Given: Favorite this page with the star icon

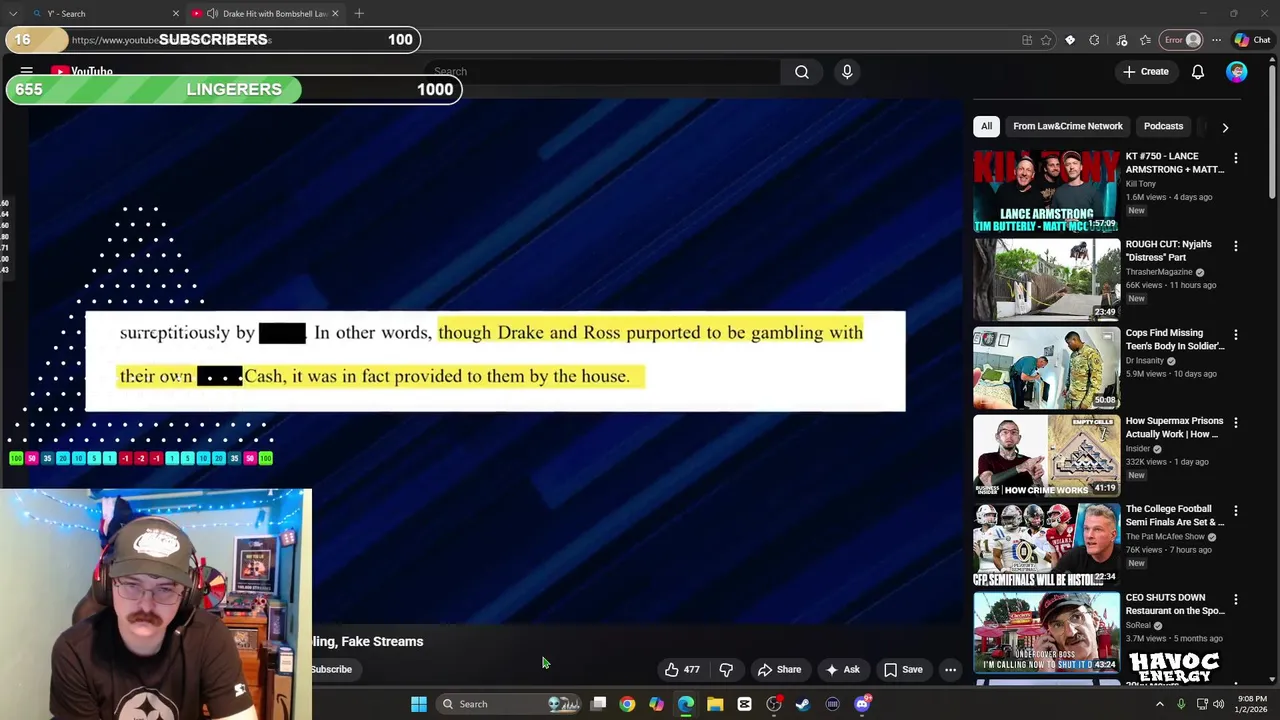Looking at the screenshot, I should point(1046,40).
